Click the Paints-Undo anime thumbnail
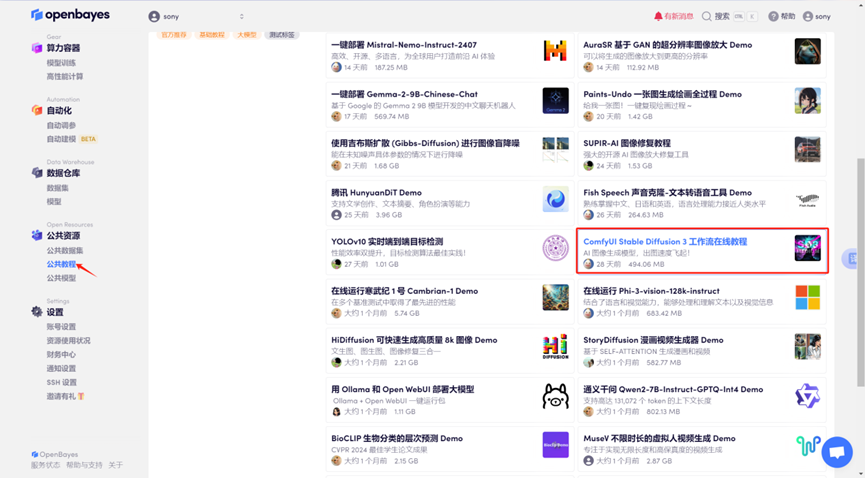 [808, 100]
